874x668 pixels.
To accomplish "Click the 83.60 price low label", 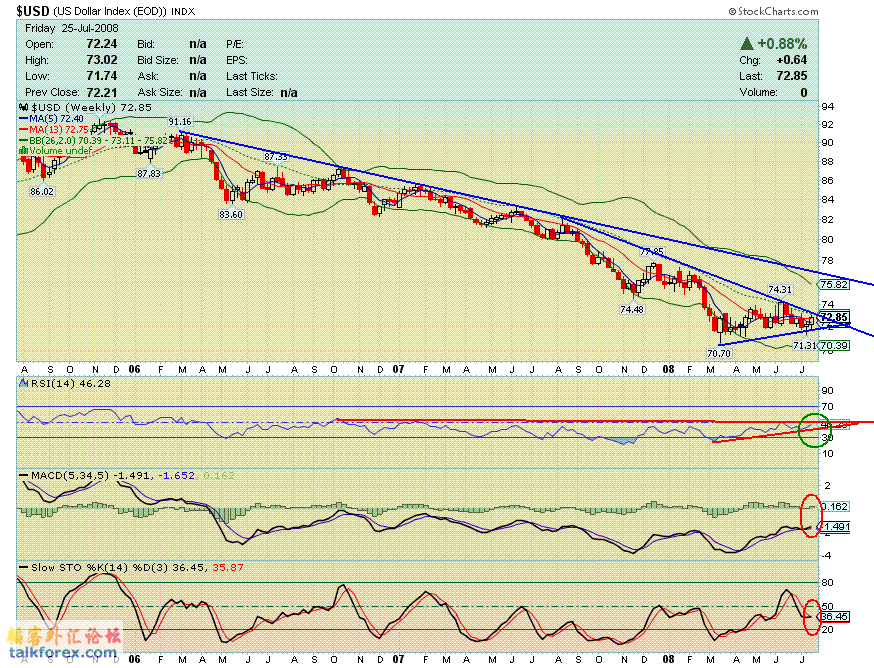I will [232, 214].
